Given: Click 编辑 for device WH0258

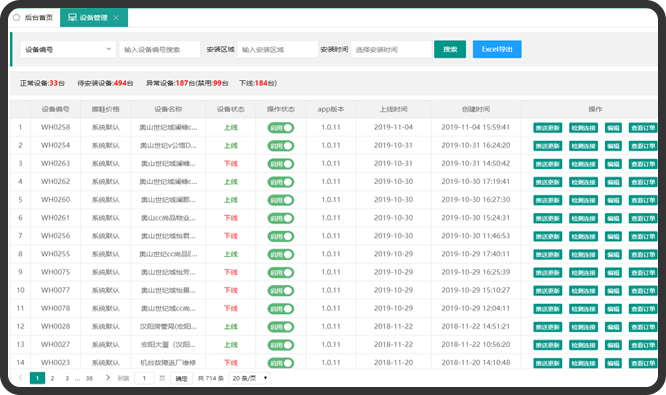Looking at the screenshot, I should pyautogui.click(x=613, y=128).
